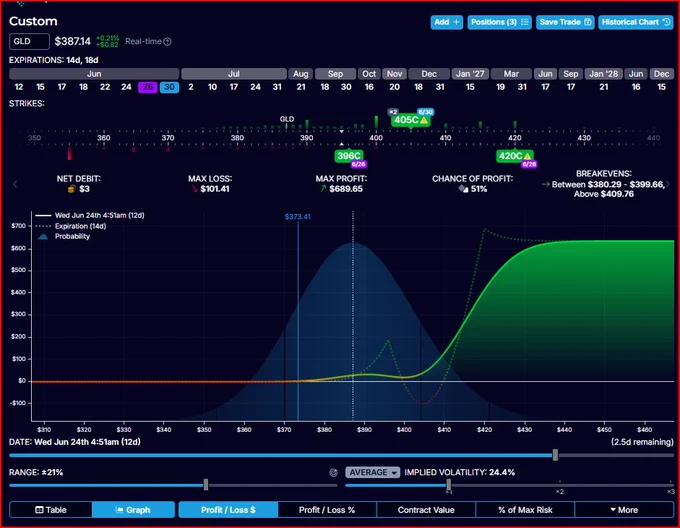Click the Probability legend icon
This screenshot has height=528, width=680.
click(x=42, y=237)
